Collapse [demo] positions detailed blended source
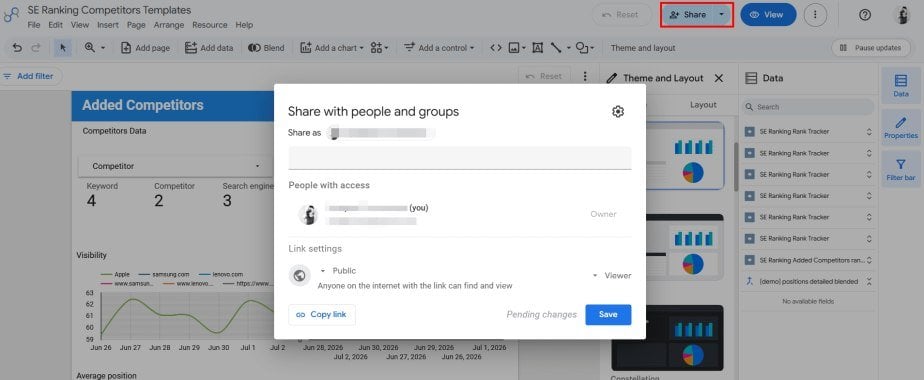 (869, 282)
